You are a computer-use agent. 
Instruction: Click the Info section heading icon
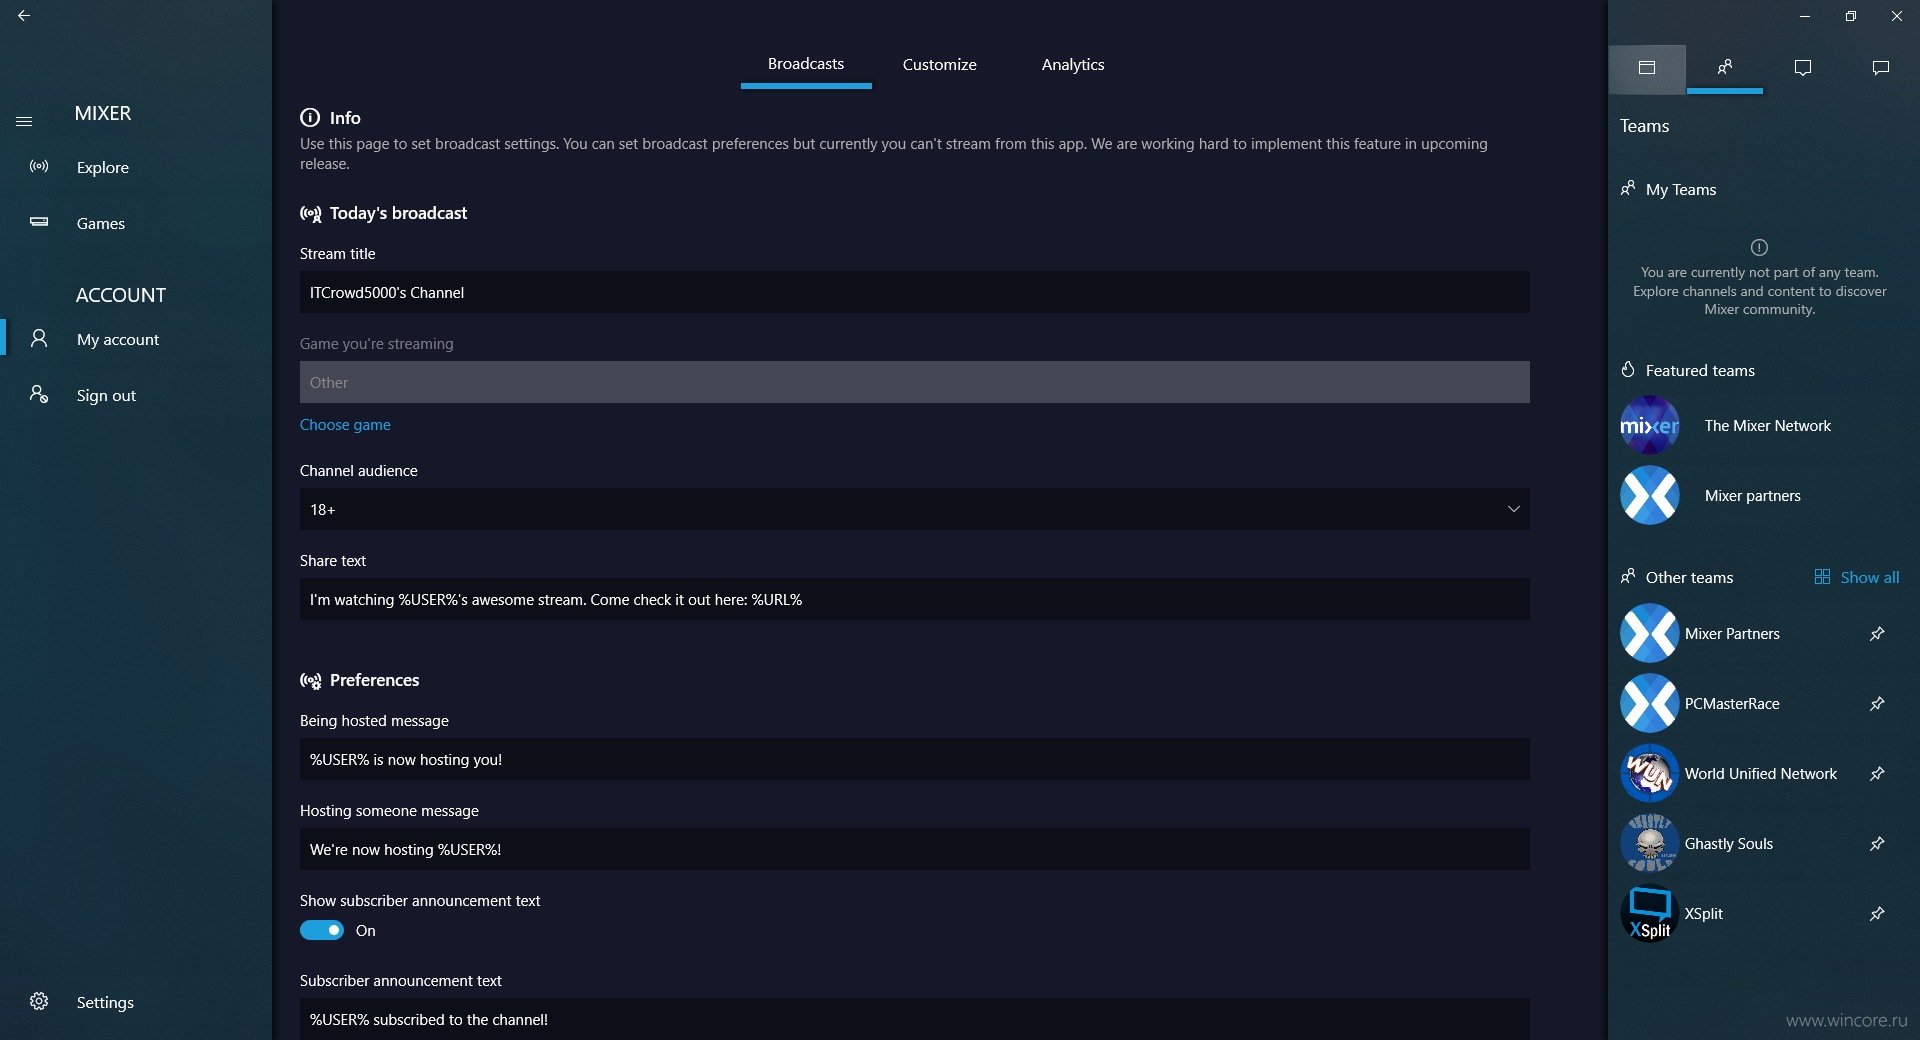310,117
